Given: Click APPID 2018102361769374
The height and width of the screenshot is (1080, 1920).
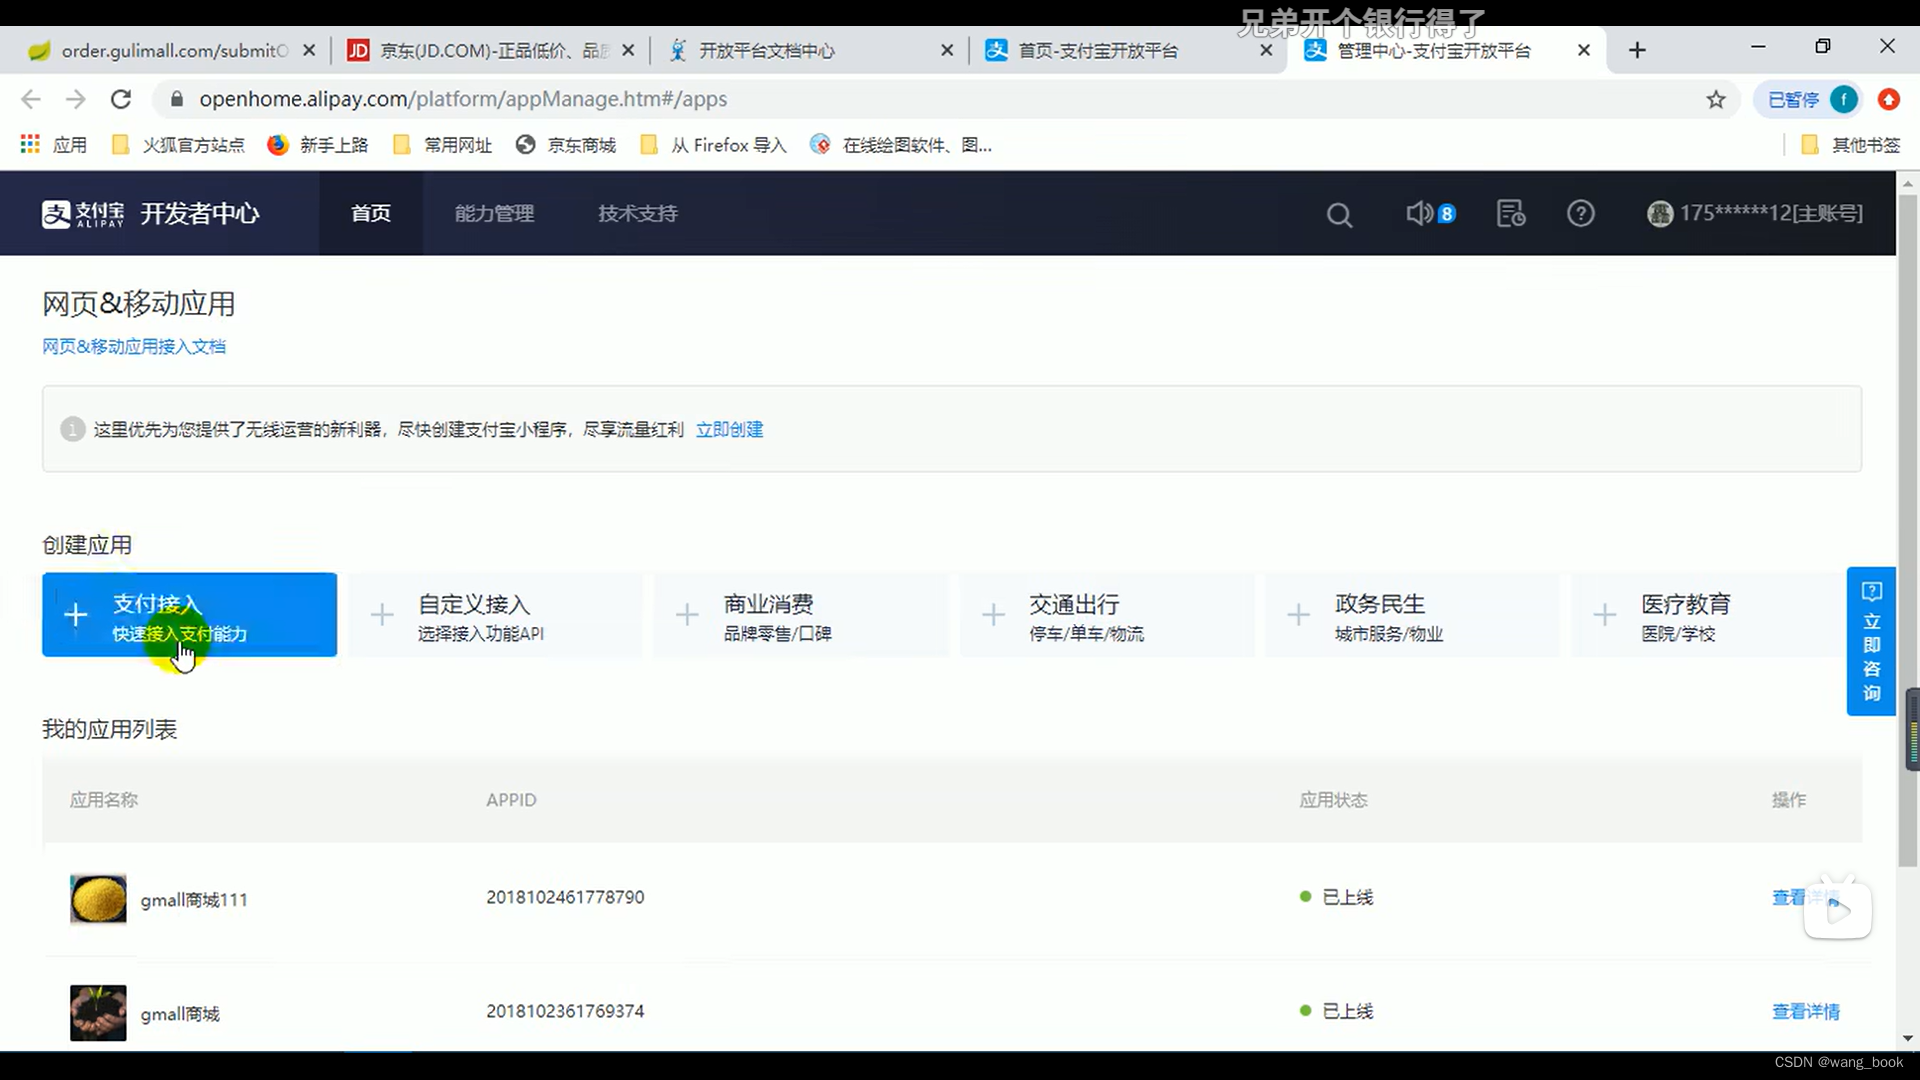Looking at the screenshot, I should [565, 1011].
